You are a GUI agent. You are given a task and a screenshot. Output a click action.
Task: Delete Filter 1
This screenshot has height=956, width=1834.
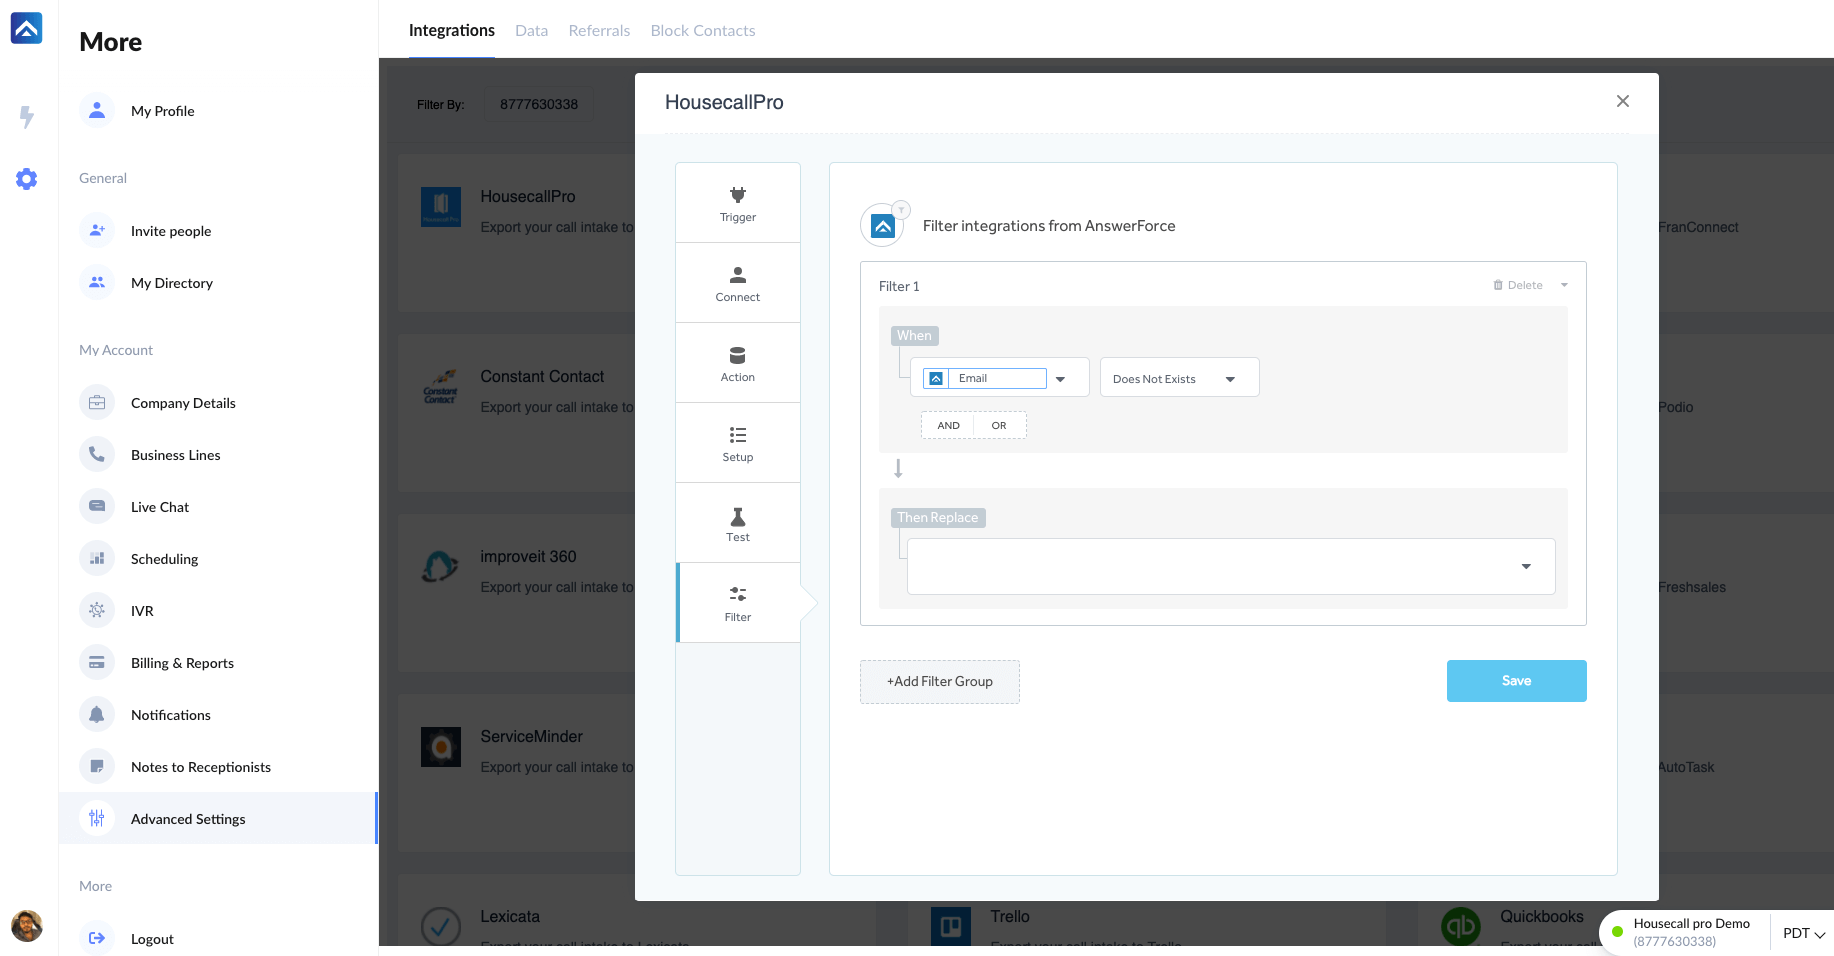point(1518,285)
